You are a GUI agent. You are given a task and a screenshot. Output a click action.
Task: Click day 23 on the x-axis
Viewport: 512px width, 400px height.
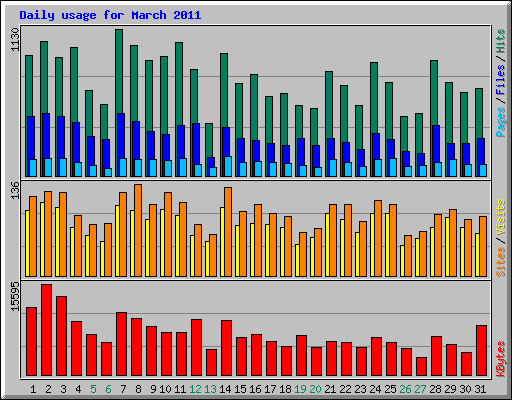coord(360,389)
